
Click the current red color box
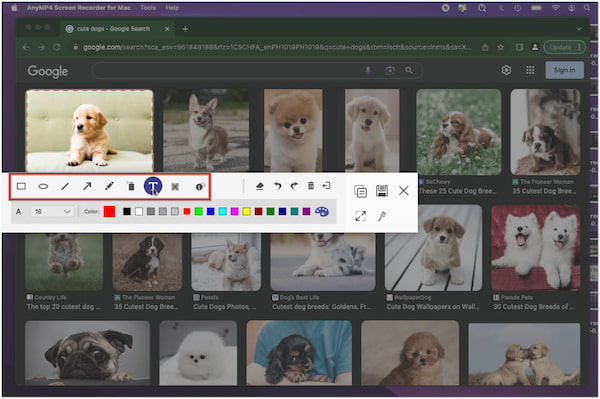tap(109, 212)
